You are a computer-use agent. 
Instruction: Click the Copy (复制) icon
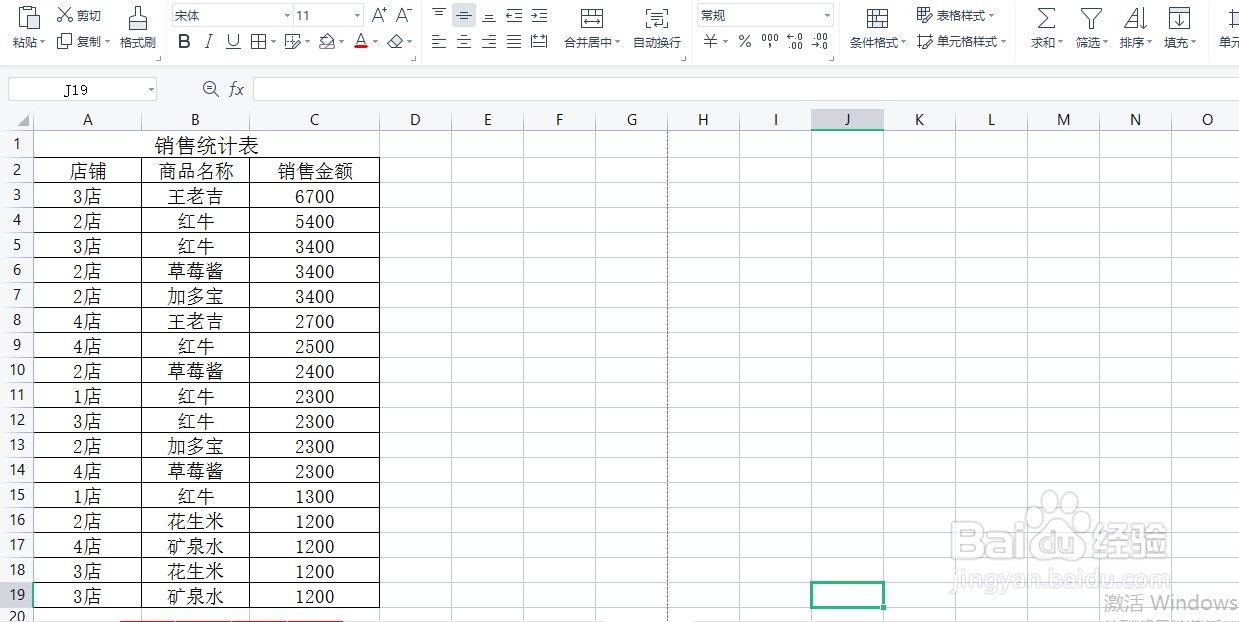(x=65, y=41)
